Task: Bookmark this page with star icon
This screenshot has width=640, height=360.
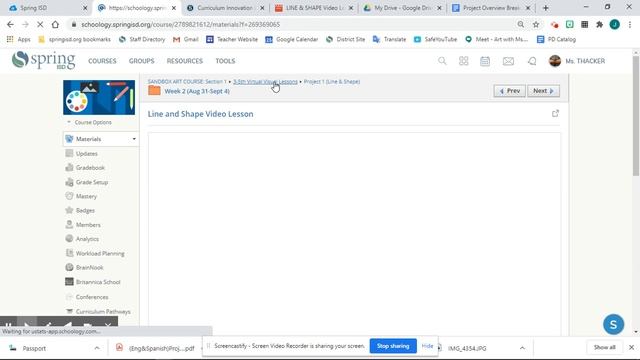Action: (536, 24)
